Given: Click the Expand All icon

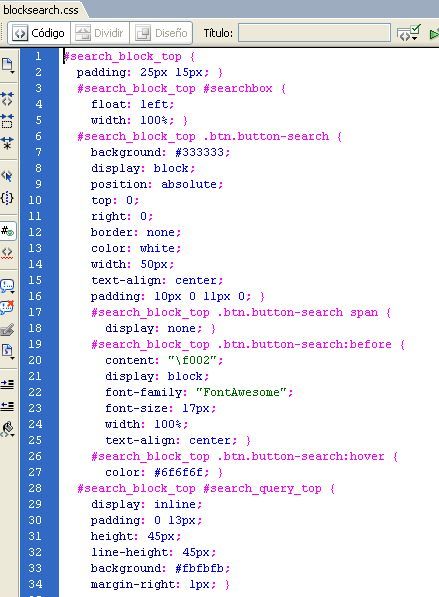Looking at the screenshot, I should (x=8, y=143).
